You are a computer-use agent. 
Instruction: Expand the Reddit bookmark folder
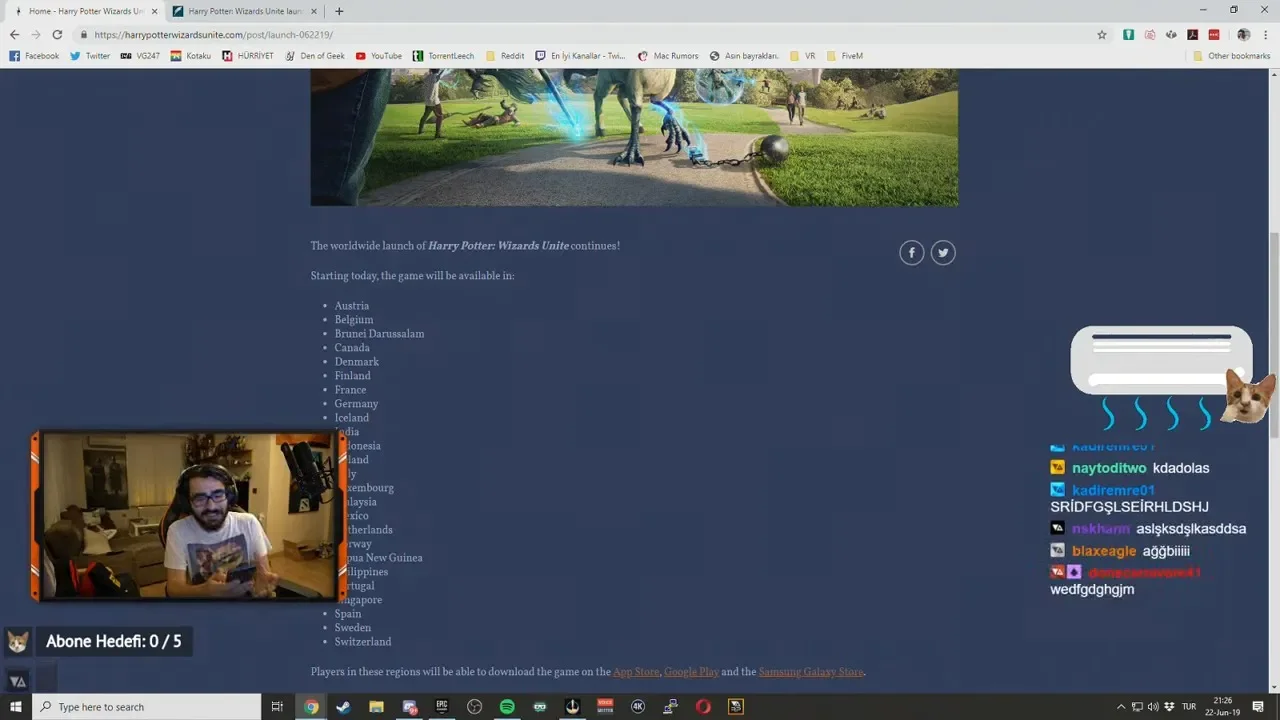click(x=505, y=56)
